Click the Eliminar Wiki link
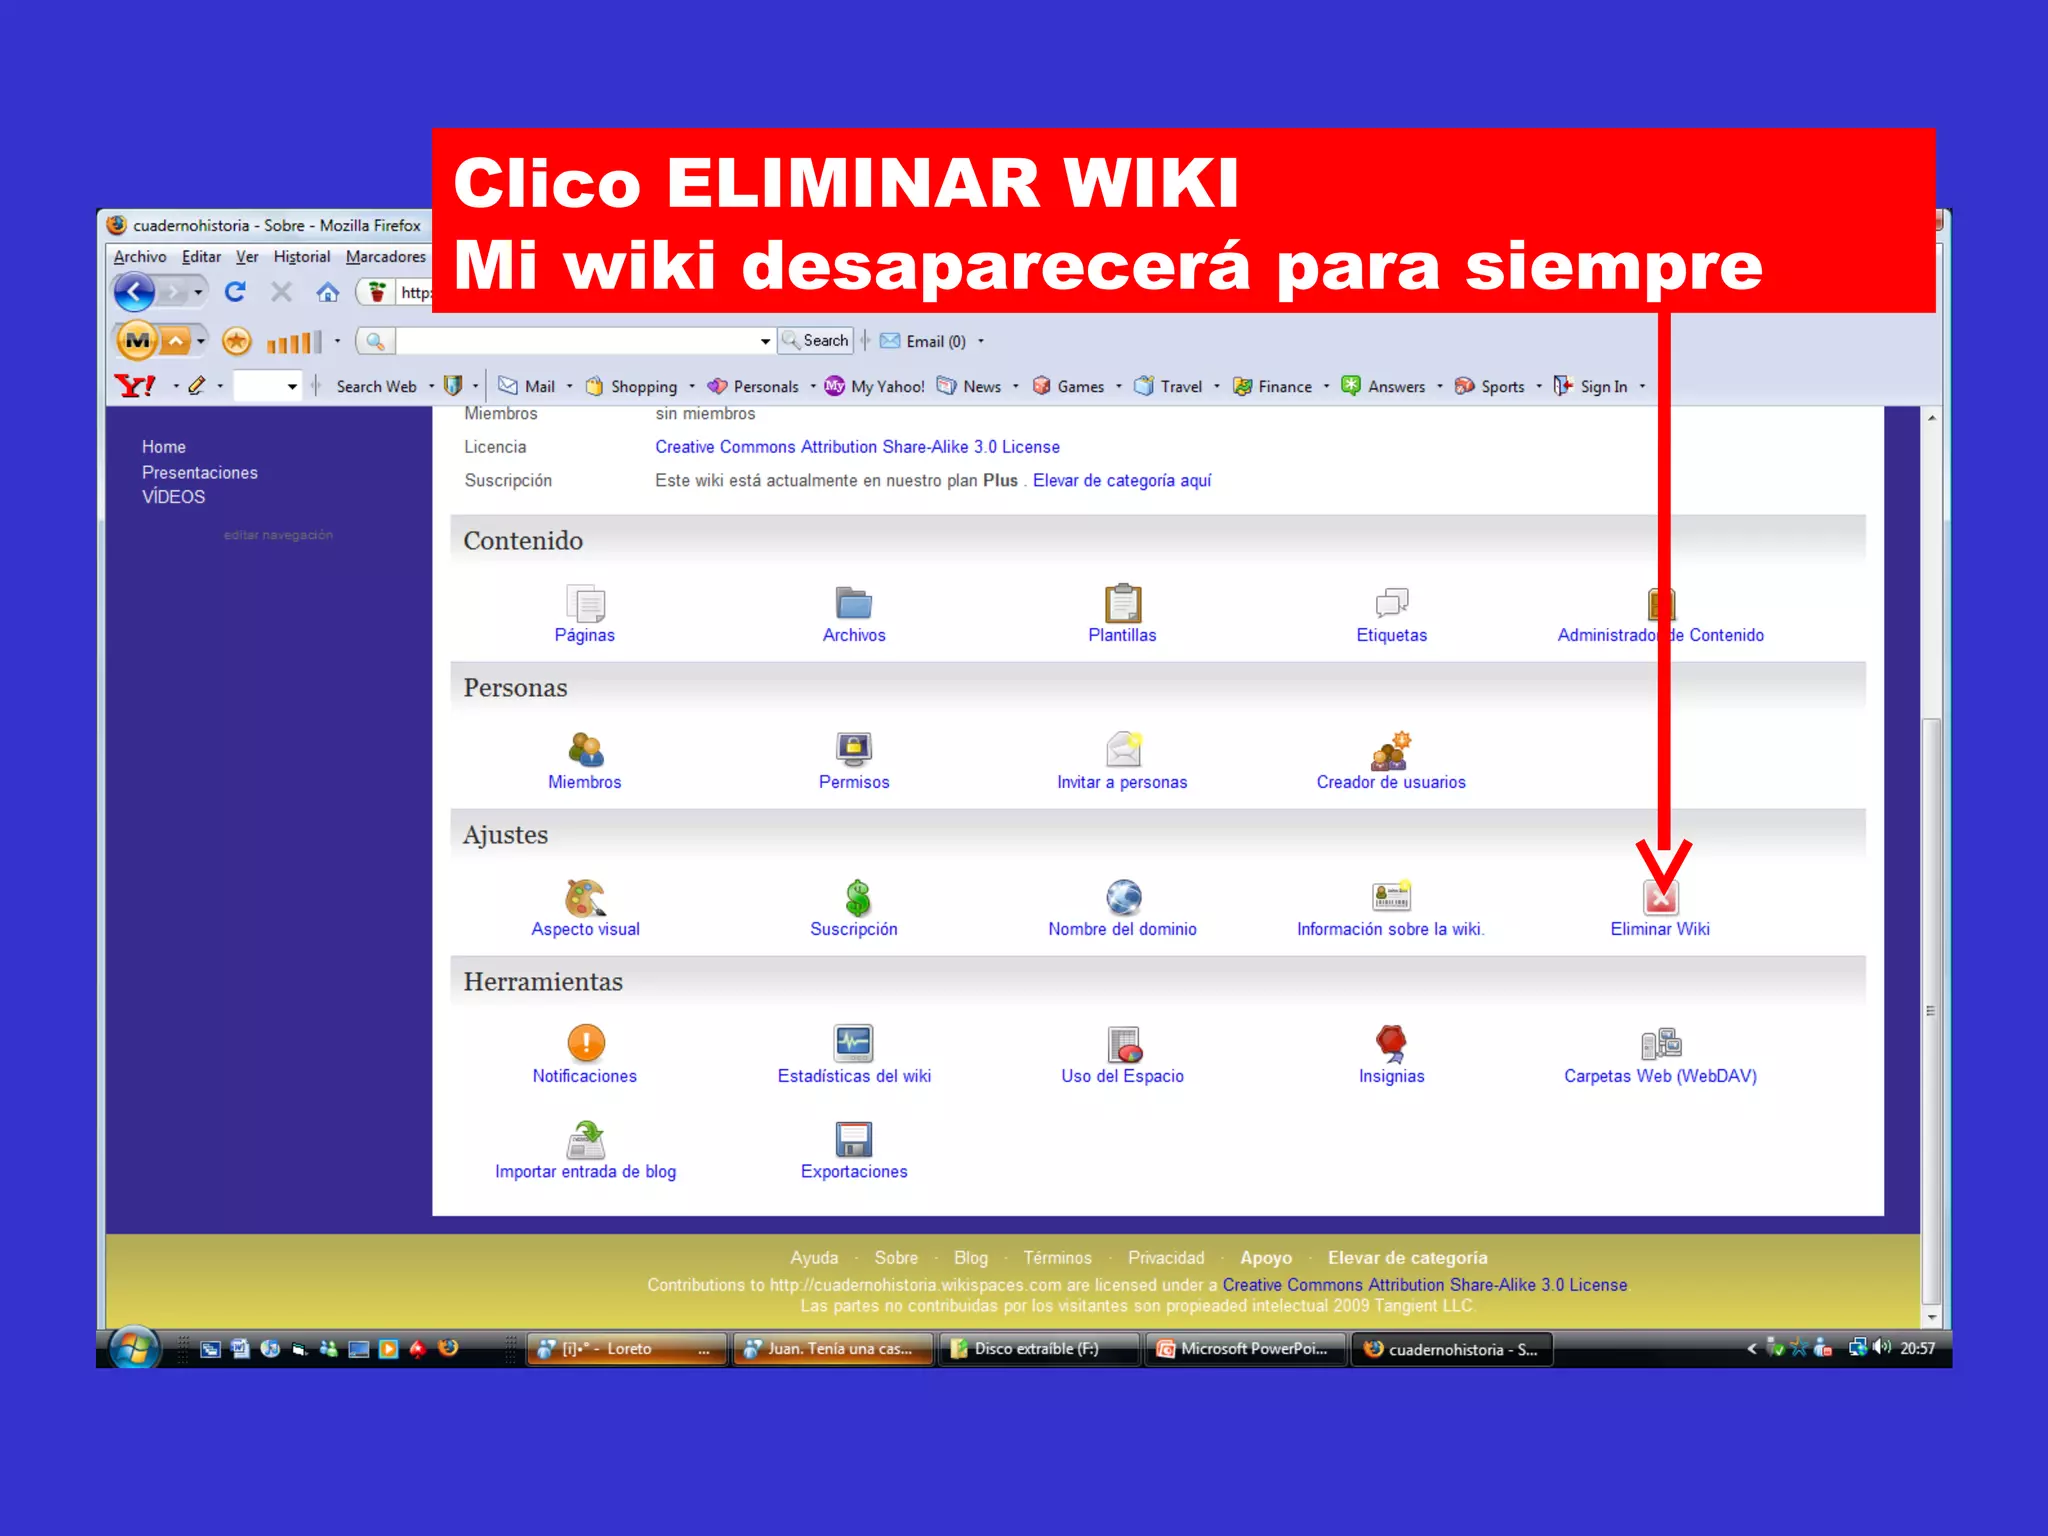The image size is (2048, 1536). click(1660, 929)
